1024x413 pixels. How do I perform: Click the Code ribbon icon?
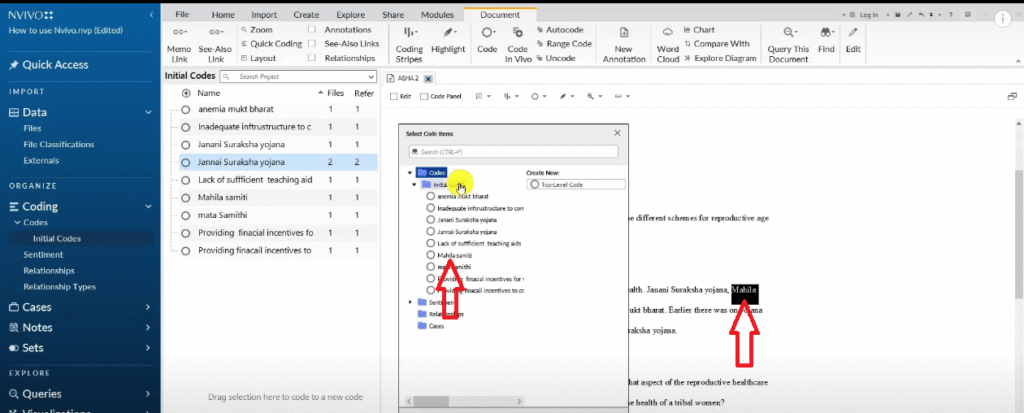(487, 32)
